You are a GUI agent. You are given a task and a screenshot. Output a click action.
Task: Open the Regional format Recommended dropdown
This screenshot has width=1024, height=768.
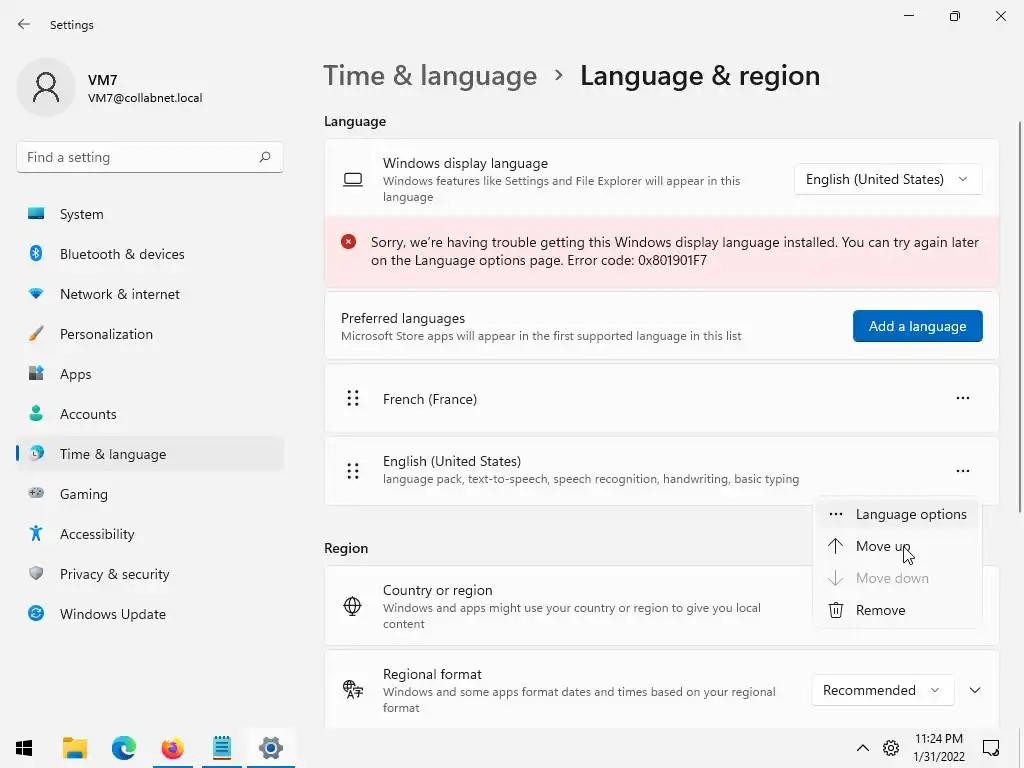point(882,690)
